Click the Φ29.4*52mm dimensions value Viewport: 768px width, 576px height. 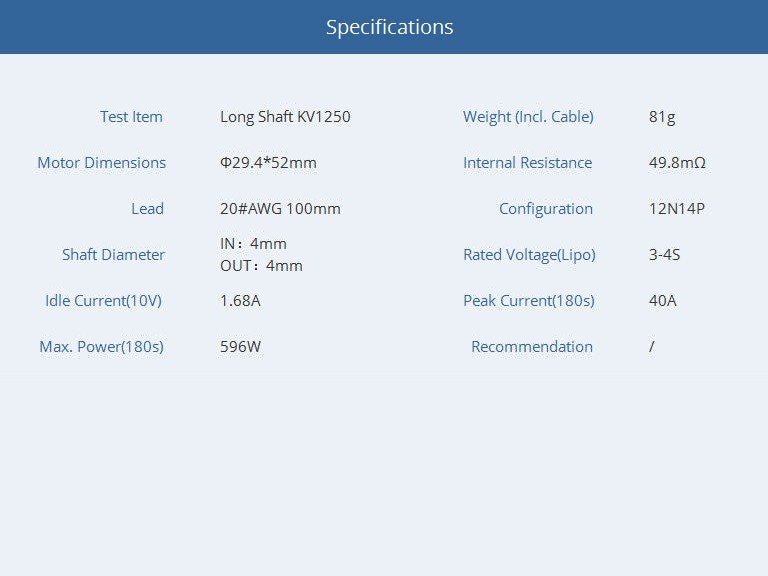coord(268,163)
